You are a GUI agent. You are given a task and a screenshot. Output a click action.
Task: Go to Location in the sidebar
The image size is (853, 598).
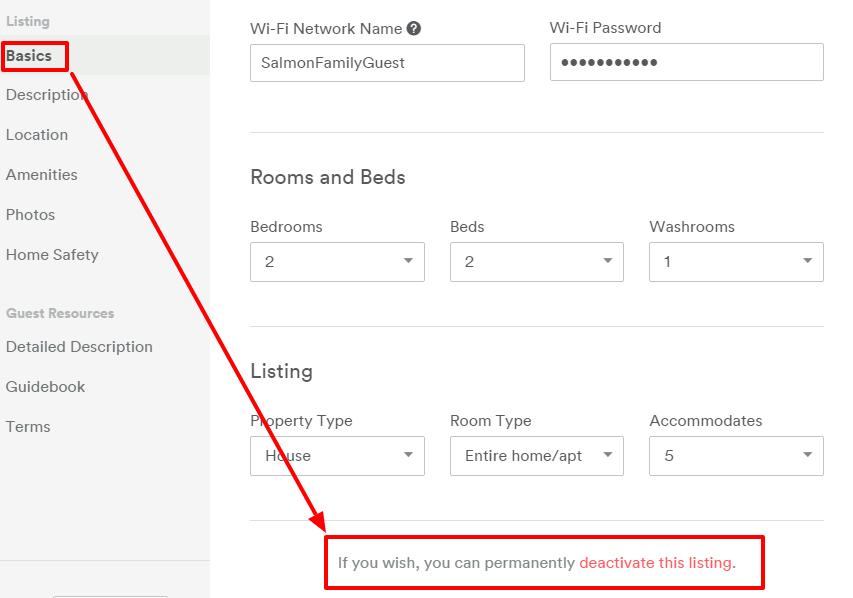pos(37,135)
